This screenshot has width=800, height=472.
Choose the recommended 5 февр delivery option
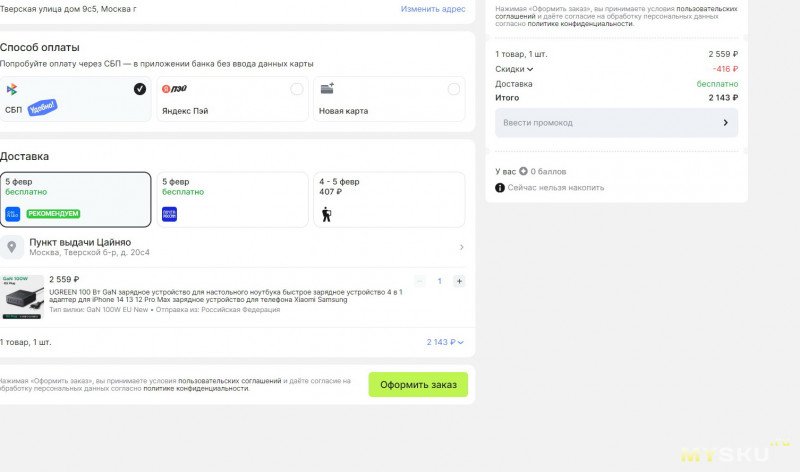point(75,198)
